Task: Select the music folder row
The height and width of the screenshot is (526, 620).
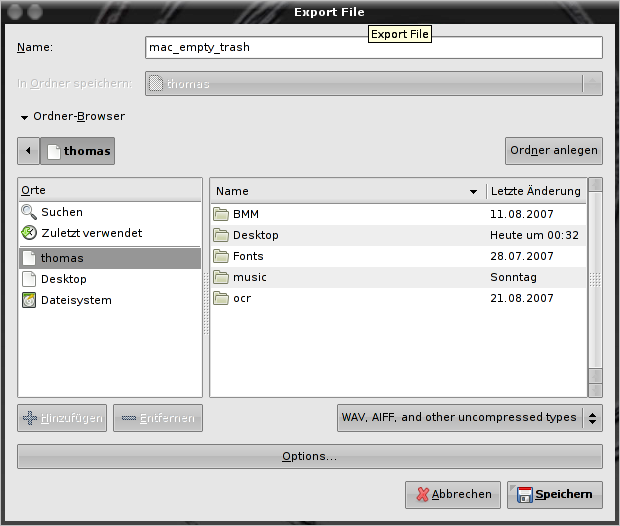Action: [398, 277]
